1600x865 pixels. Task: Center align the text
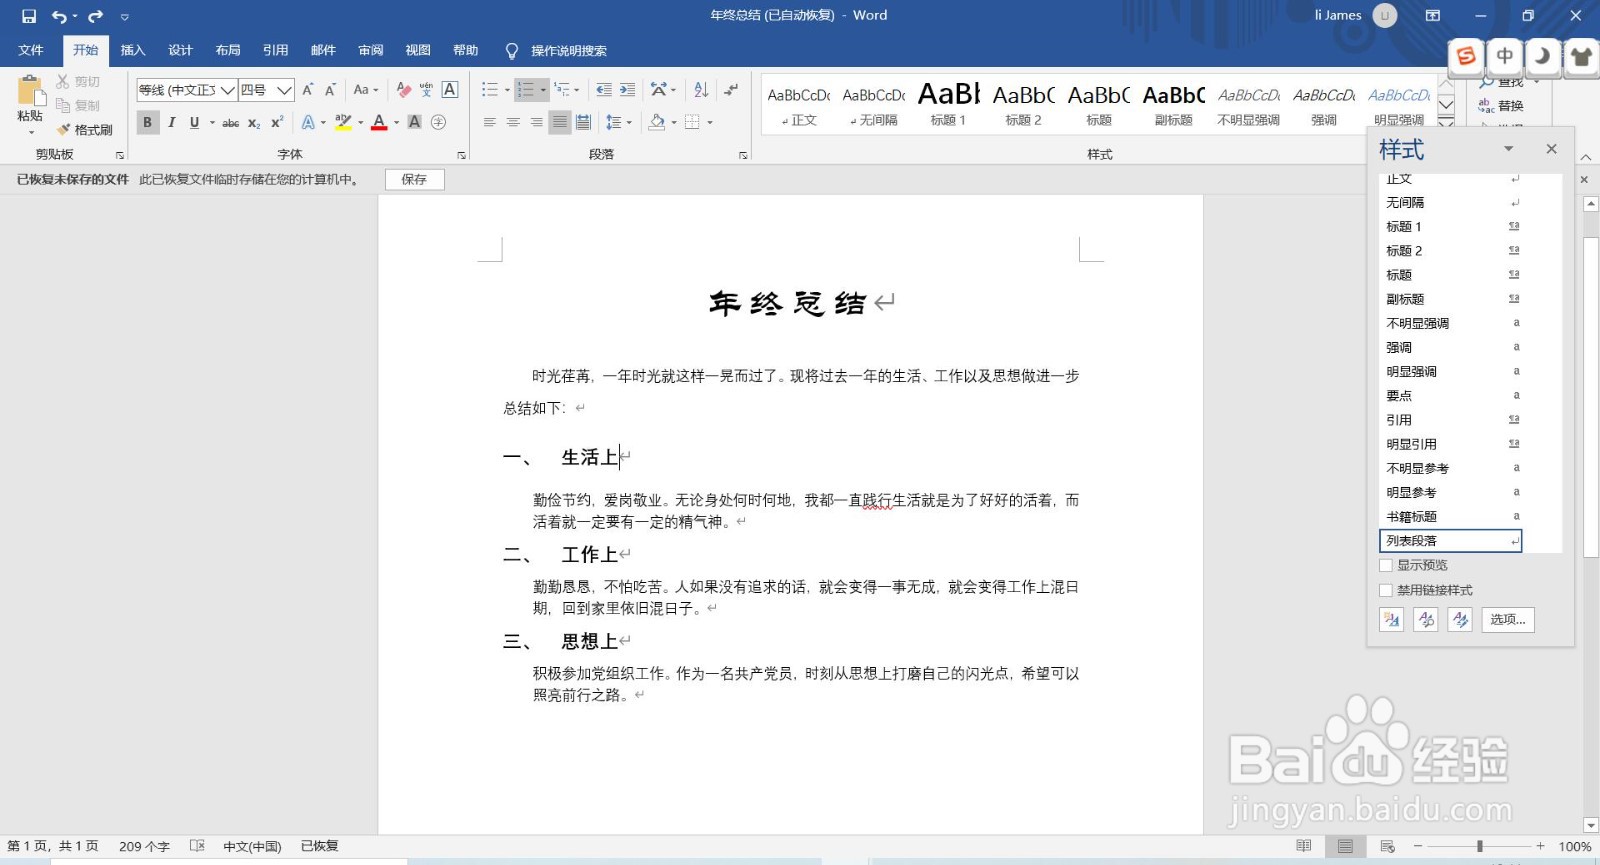click(x=513, y=122)
